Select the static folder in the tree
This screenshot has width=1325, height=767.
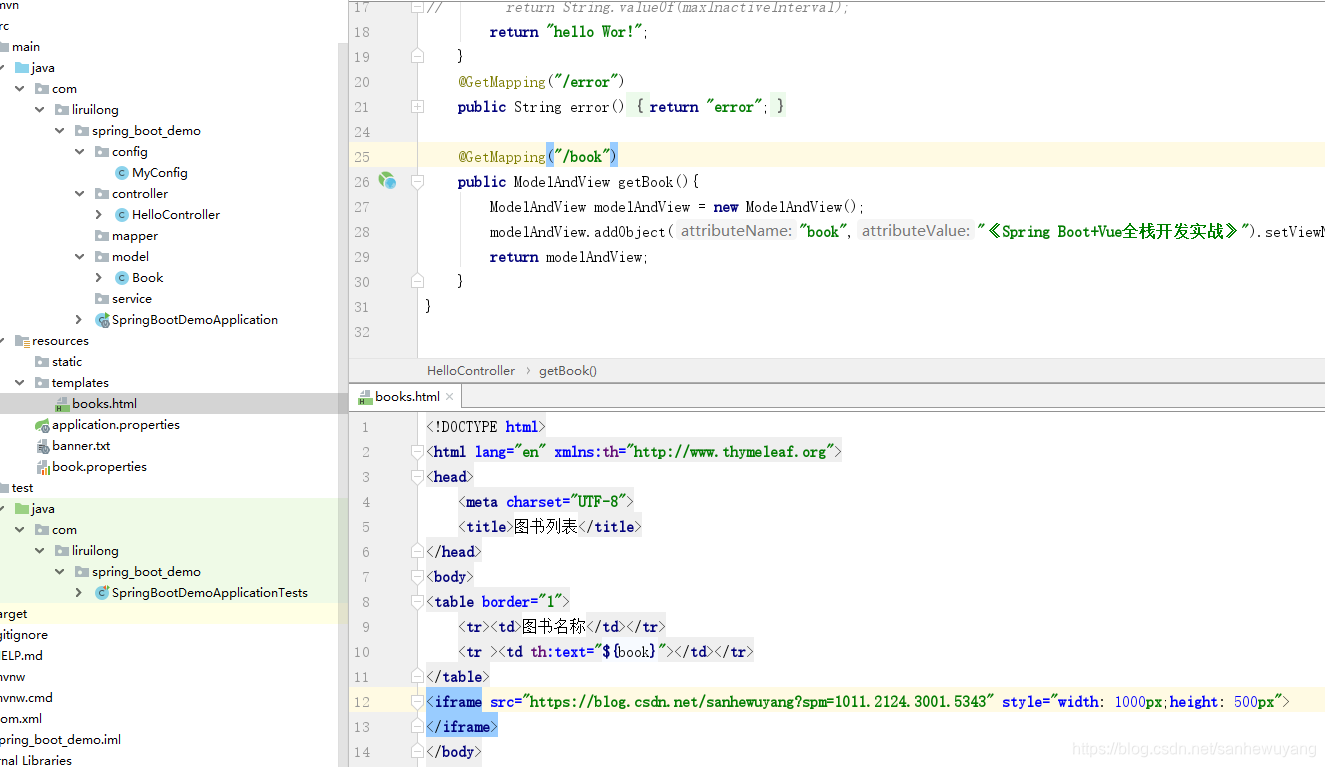pyautogui.click(x=67, y=362)
